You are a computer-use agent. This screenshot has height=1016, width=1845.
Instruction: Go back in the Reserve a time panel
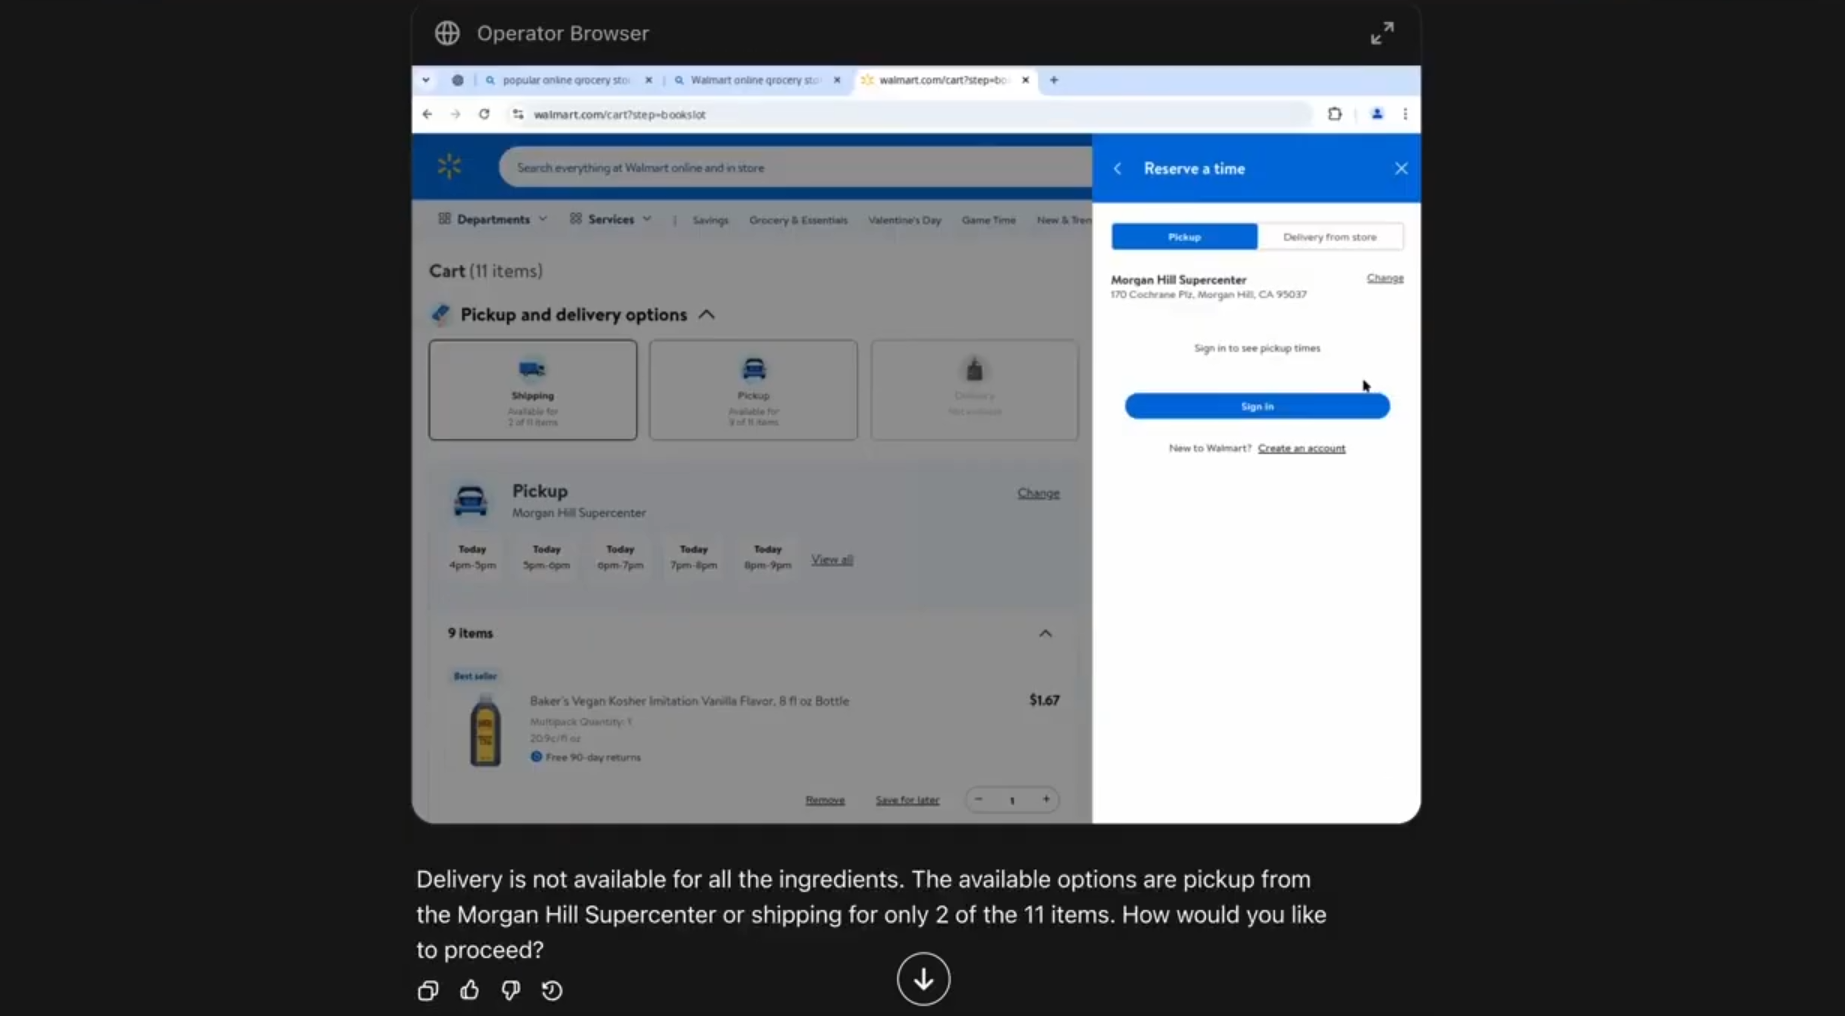coord(1118,169)
